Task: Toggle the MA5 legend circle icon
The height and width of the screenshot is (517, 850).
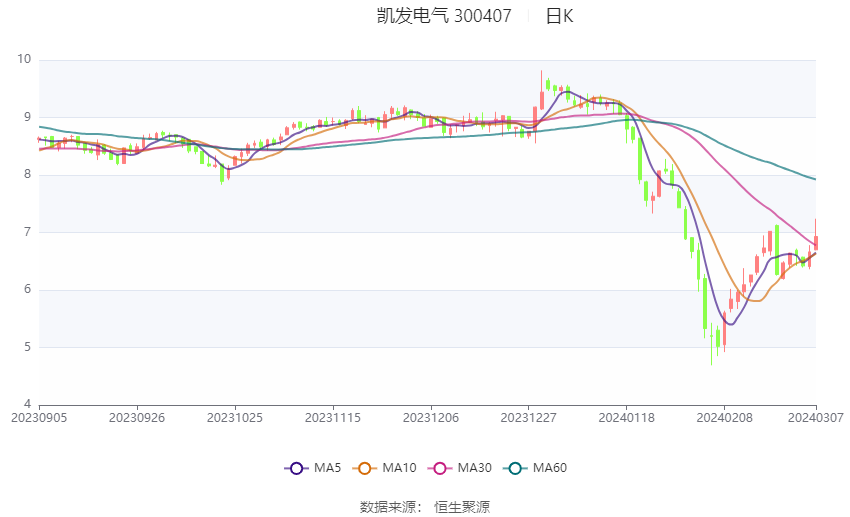Action: tap(296, 468)
